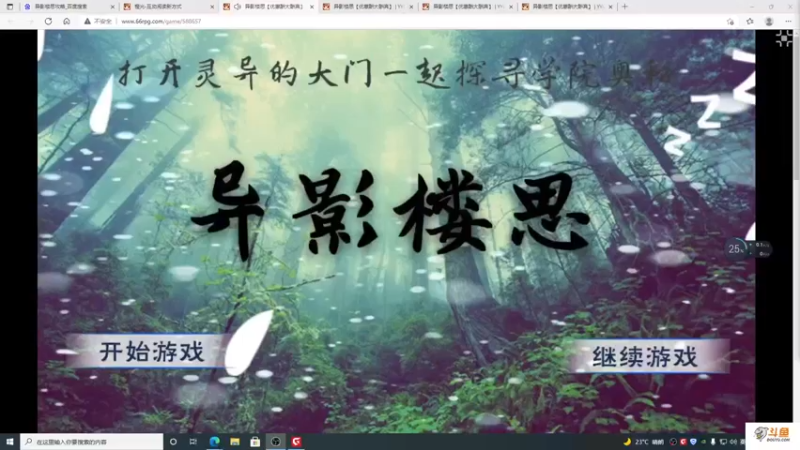This screenshot has height=450, width=800.
Task: Open Task View from the taskbar
Action: [x=193, y=442]
